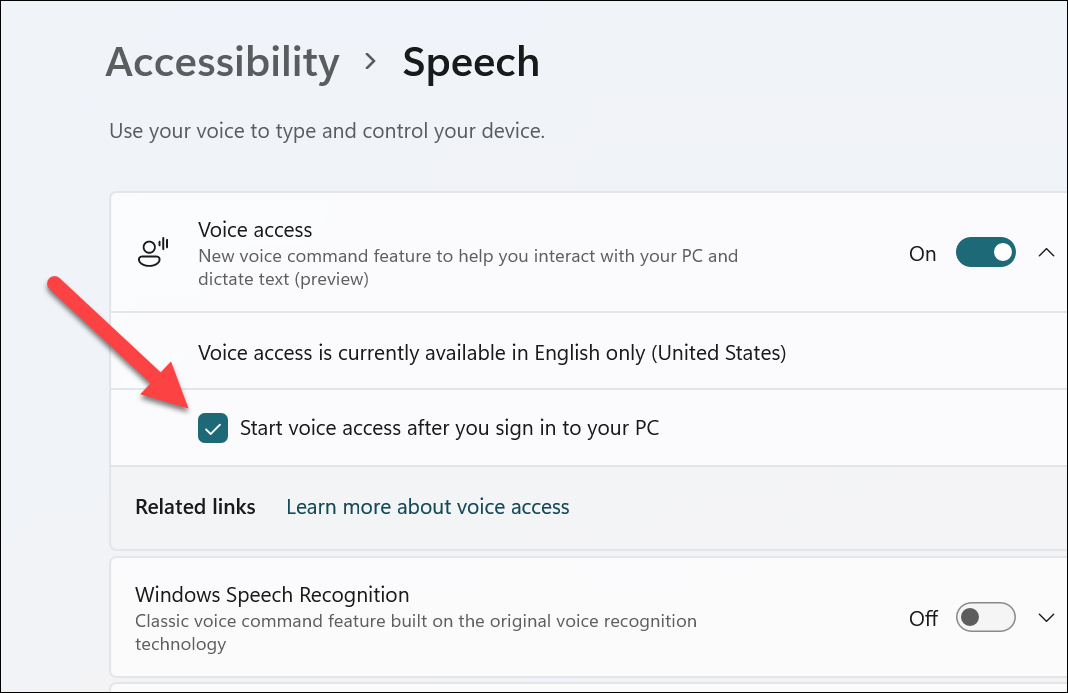Turn off the Voice access toggle

[x=985, y=252]
